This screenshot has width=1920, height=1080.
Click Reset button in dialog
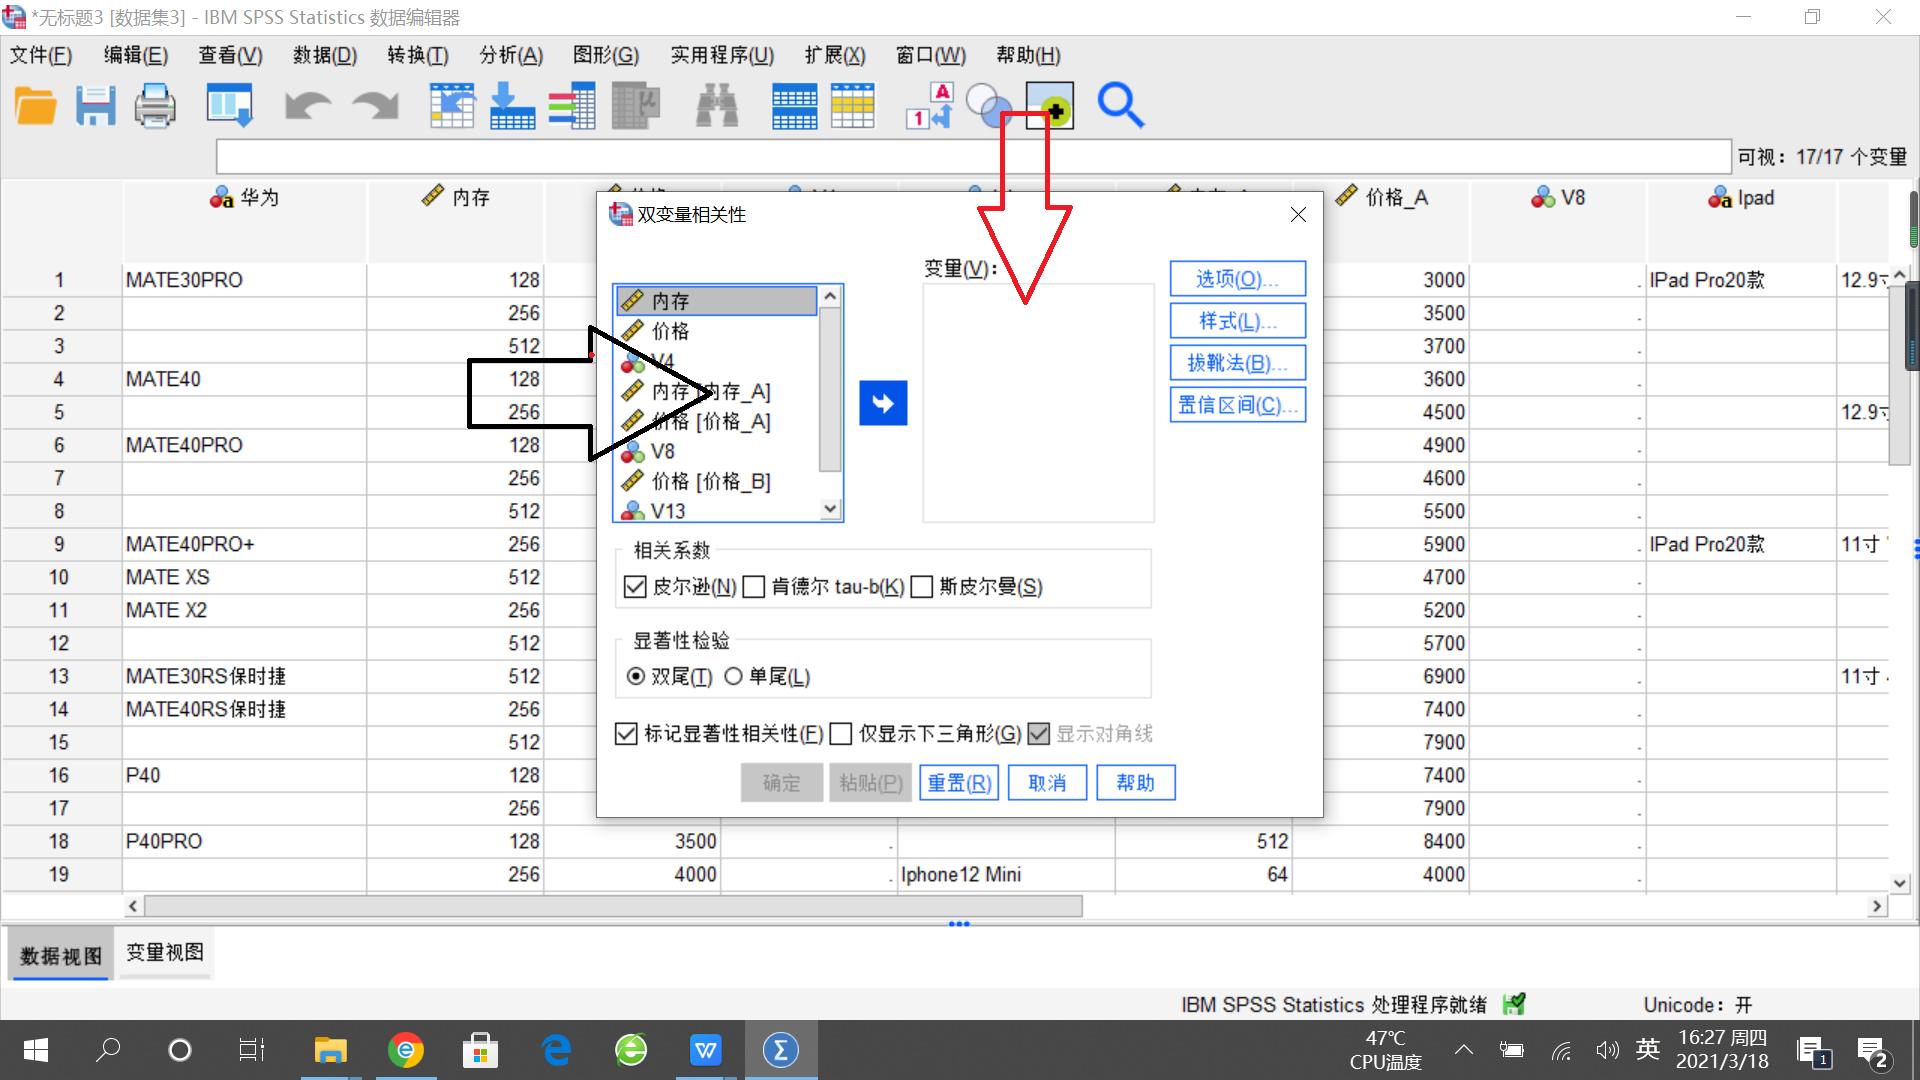click(960, 783)
